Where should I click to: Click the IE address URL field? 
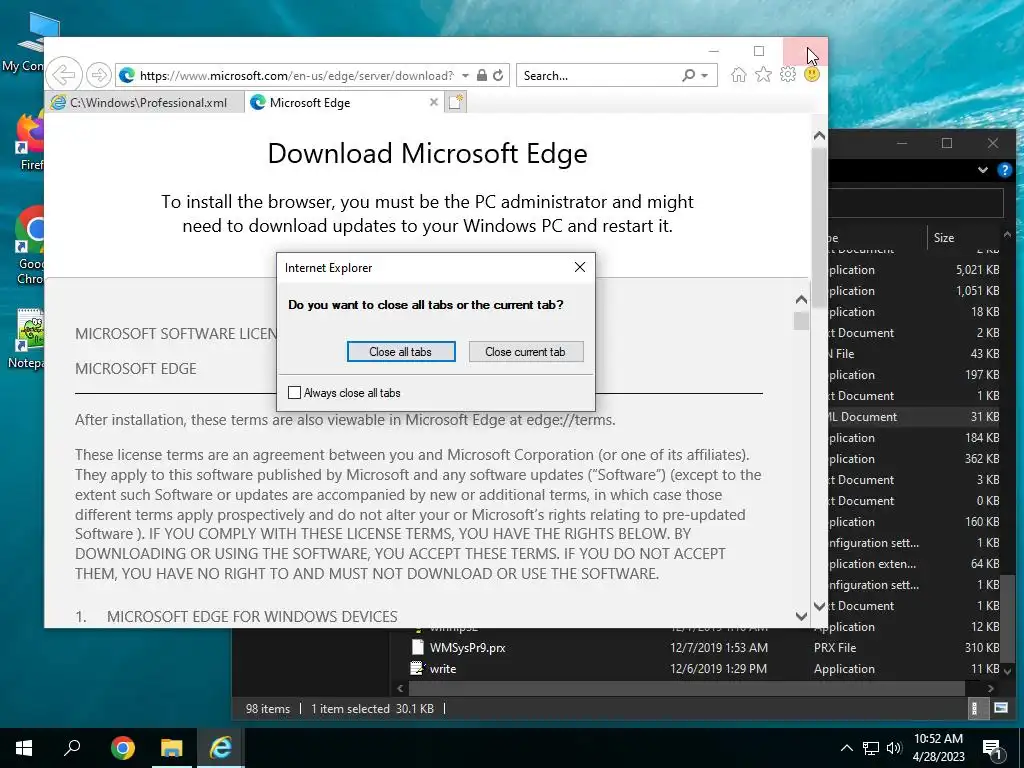pos(296,76)
